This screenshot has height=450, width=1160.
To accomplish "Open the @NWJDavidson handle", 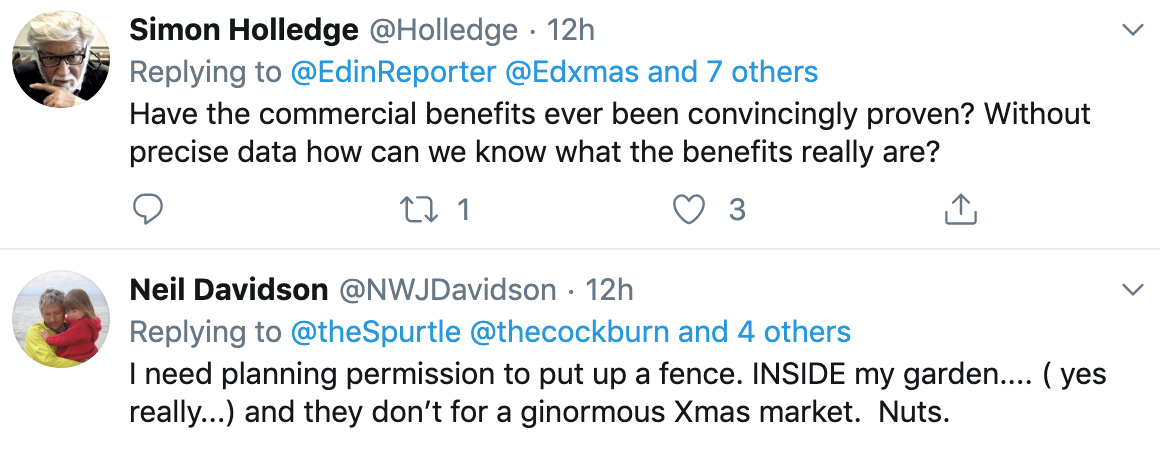I will 448,290.
